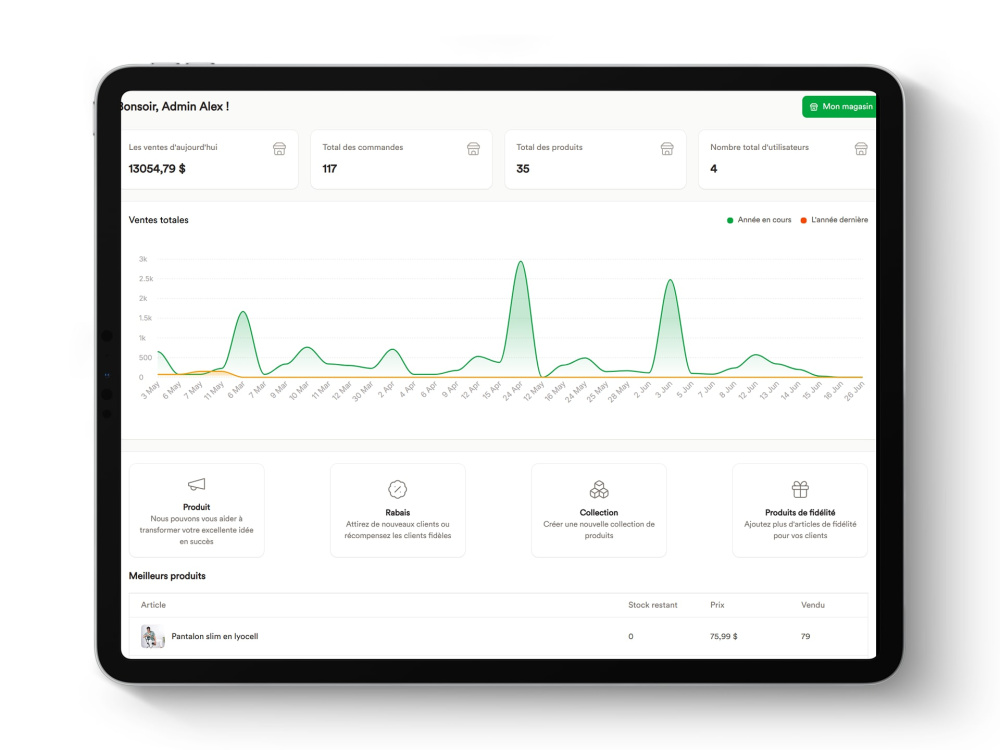Viewport: 1000px width, 750px height.
Task: Click store icon in Les ventes d'aujourd'hui card
Action: tap(279, 149)
